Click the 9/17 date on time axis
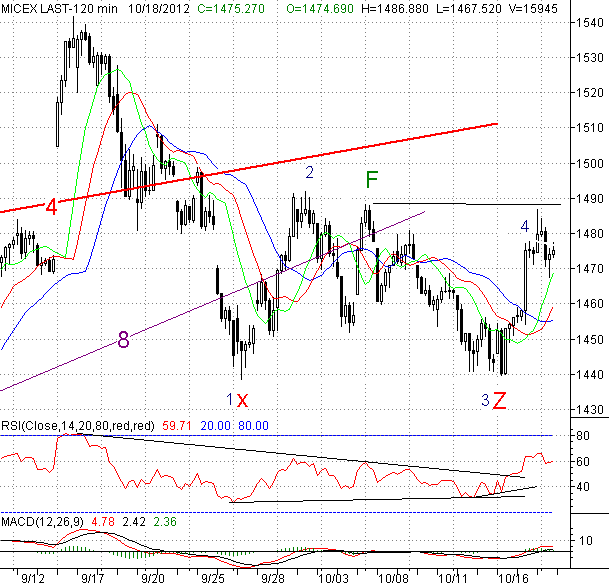Viewport: 609px width, 588px height. tap(94, 579)
